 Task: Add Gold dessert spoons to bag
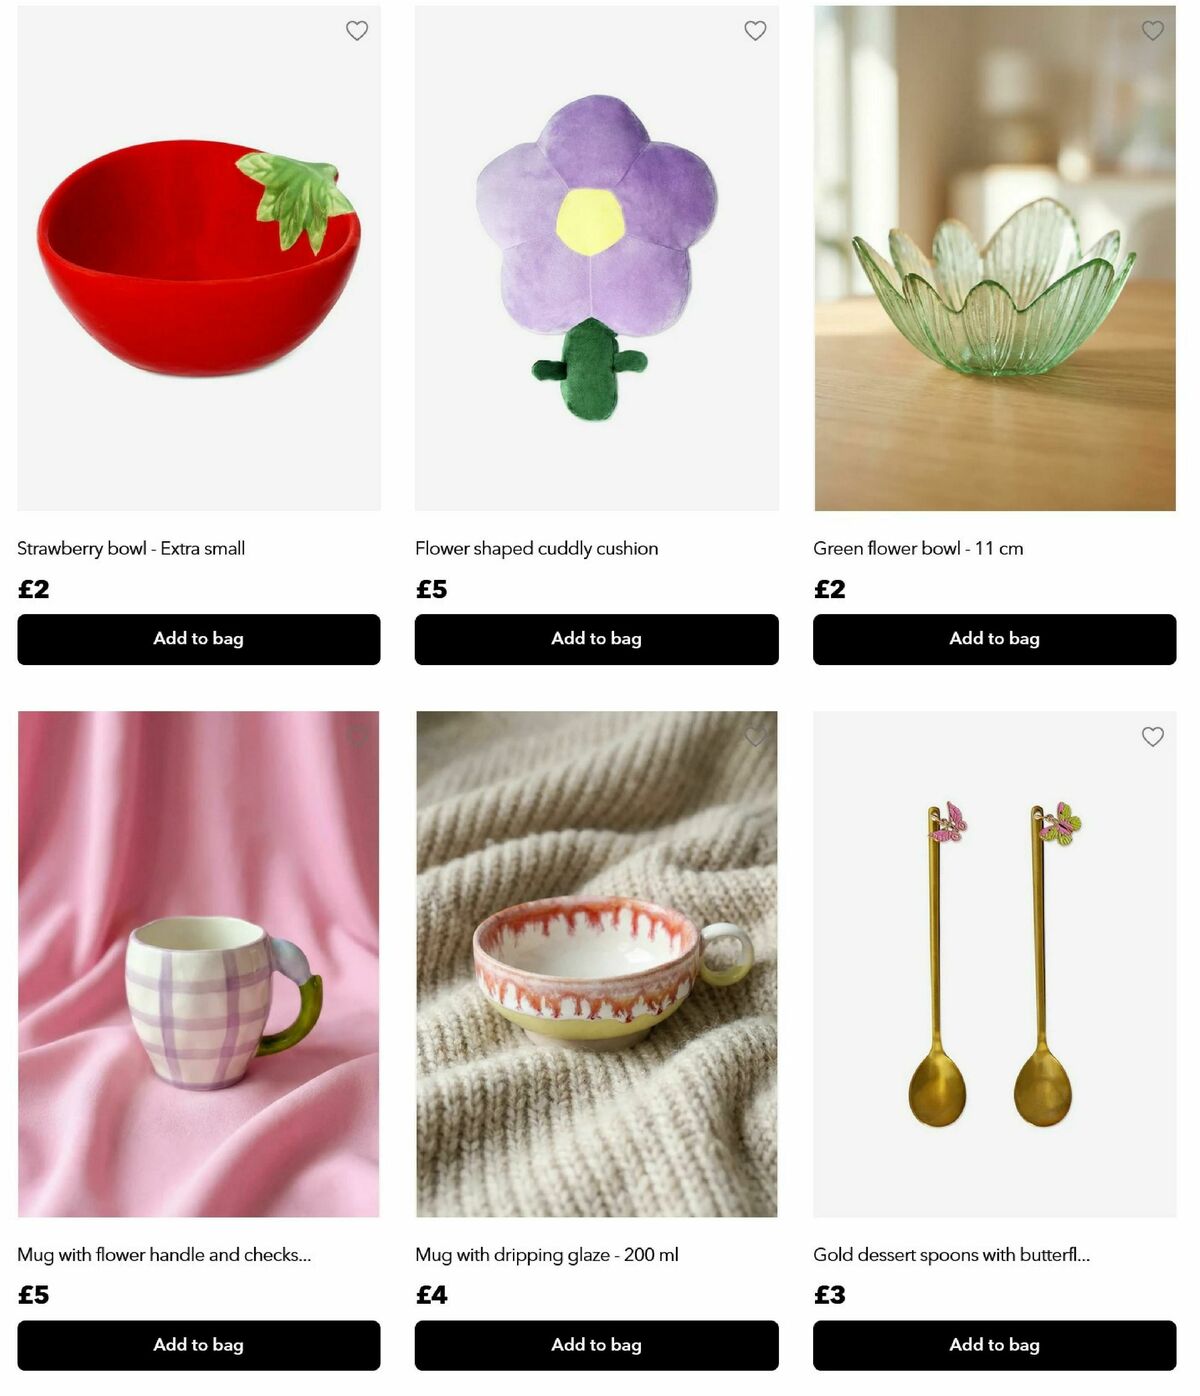tap(995, 1345)
